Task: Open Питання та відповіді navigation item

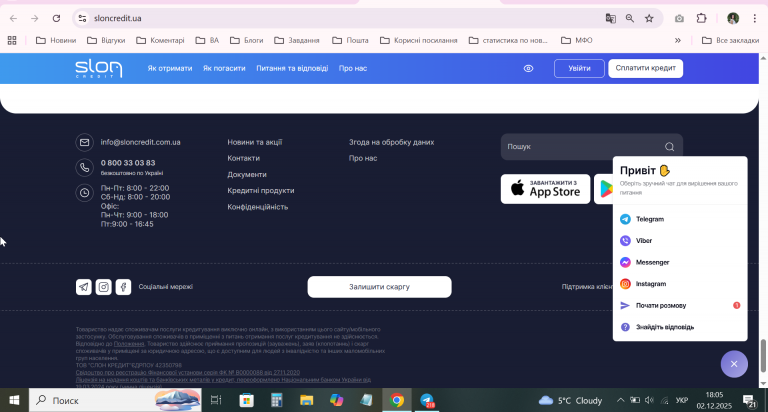Action: coord(292,69)
